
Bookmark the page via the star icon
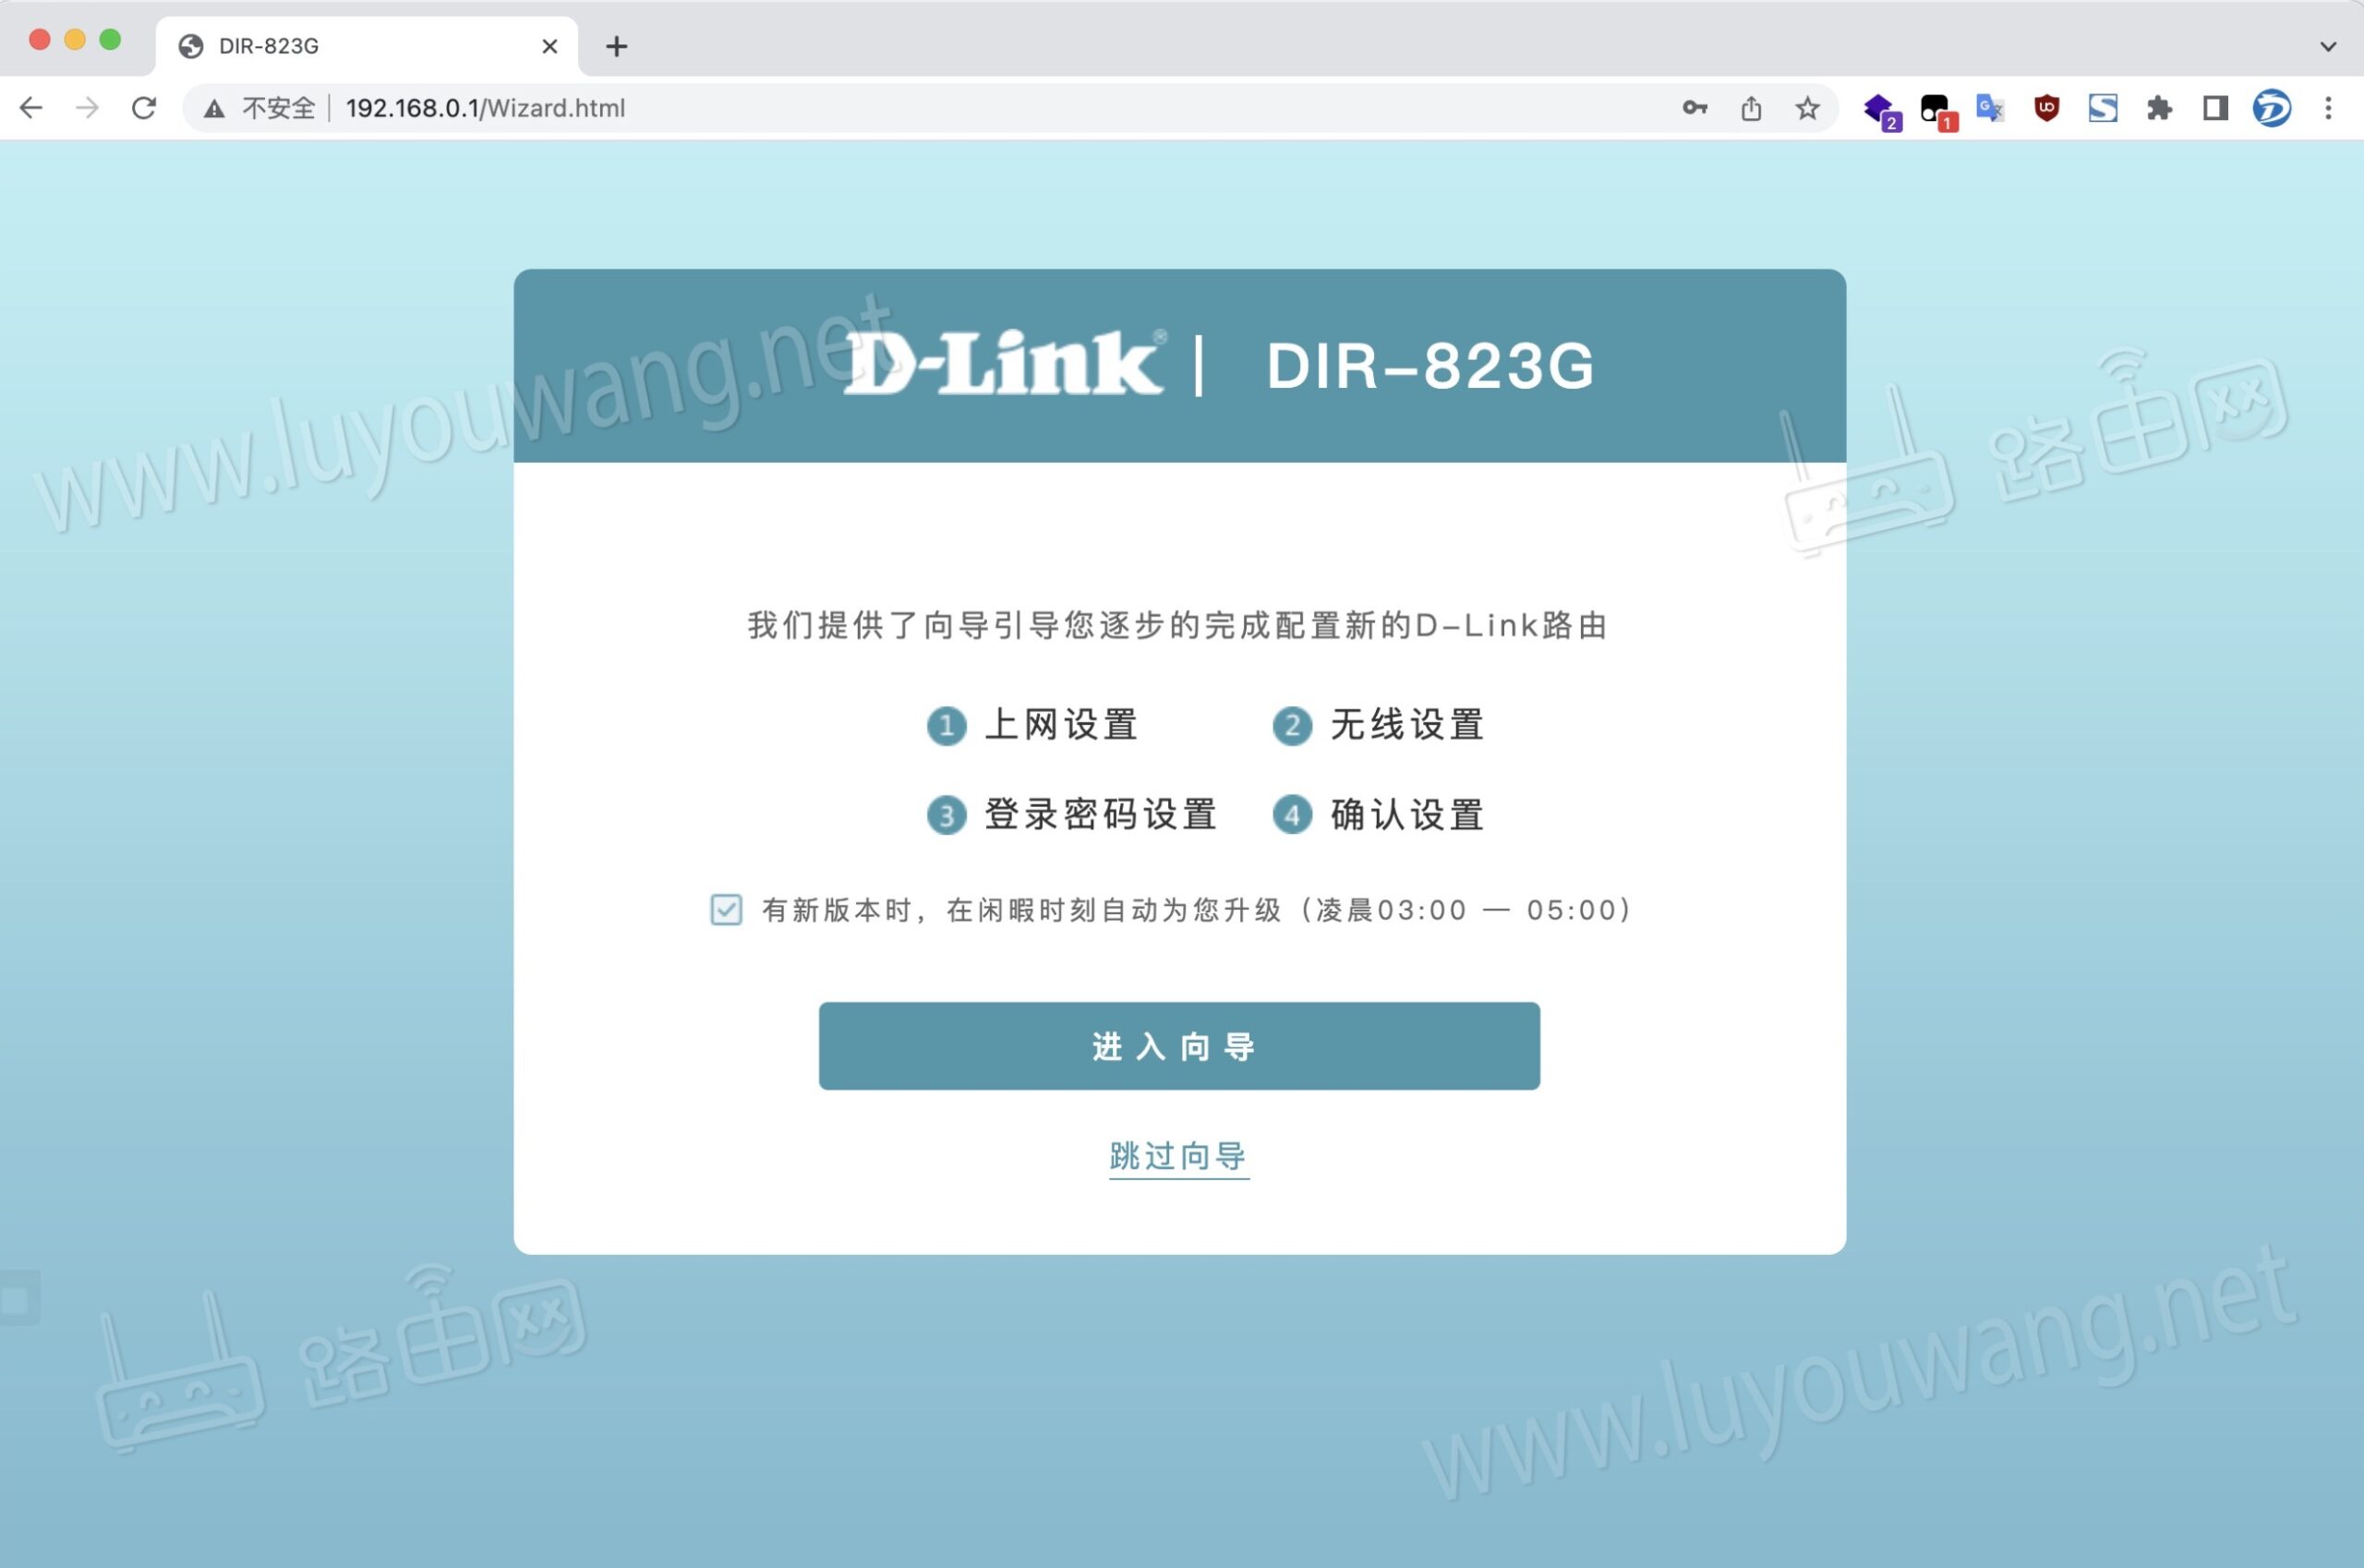pos(1806,108)
